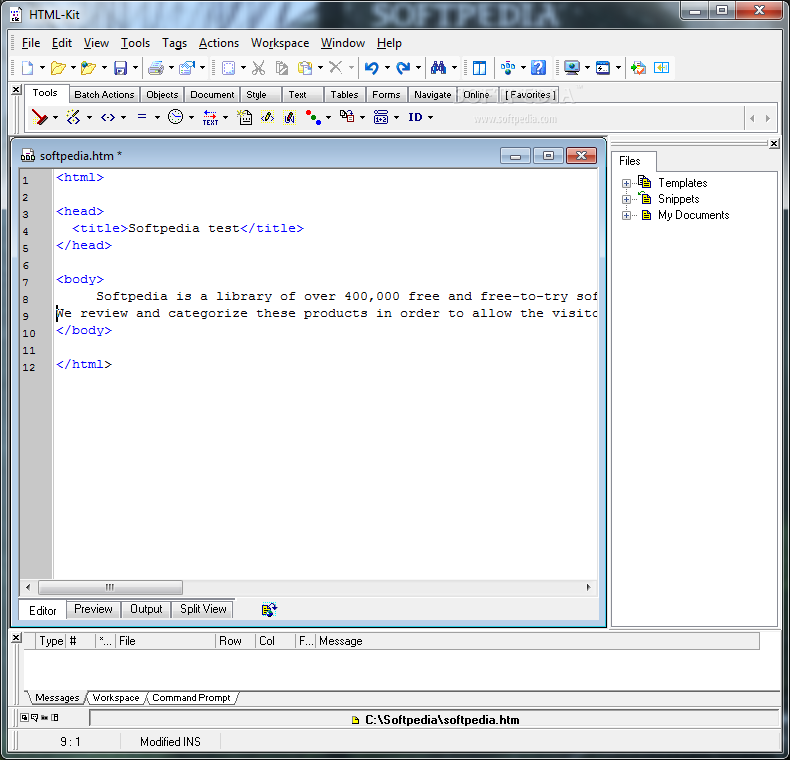
Task: Open dropdown arrow next to ID tool
Action: pyautogui.click(x=430, y=117)
